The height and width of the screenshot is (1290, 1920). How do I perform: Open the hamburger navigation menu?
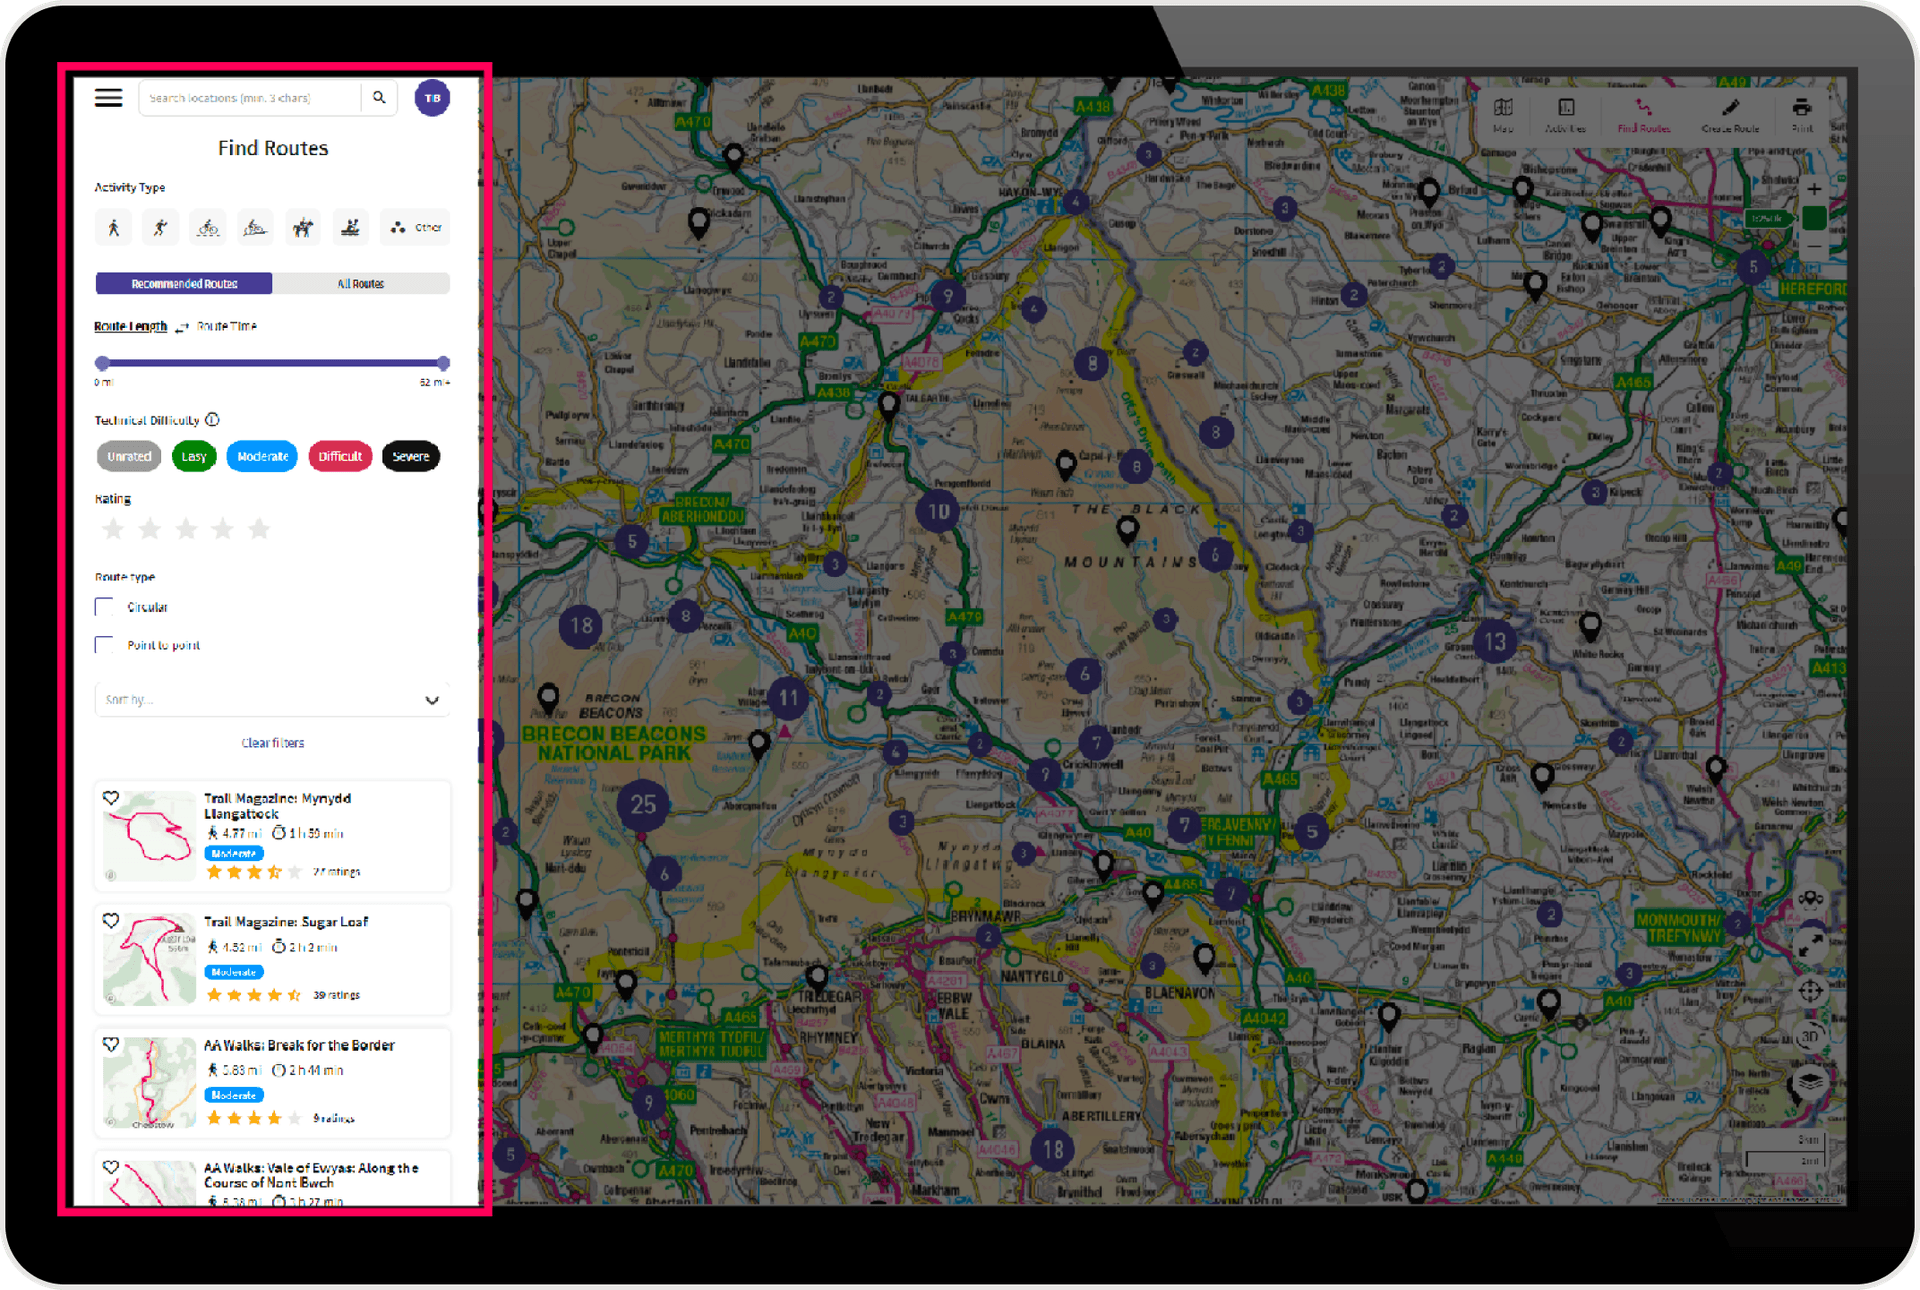(x=108, y=97)
